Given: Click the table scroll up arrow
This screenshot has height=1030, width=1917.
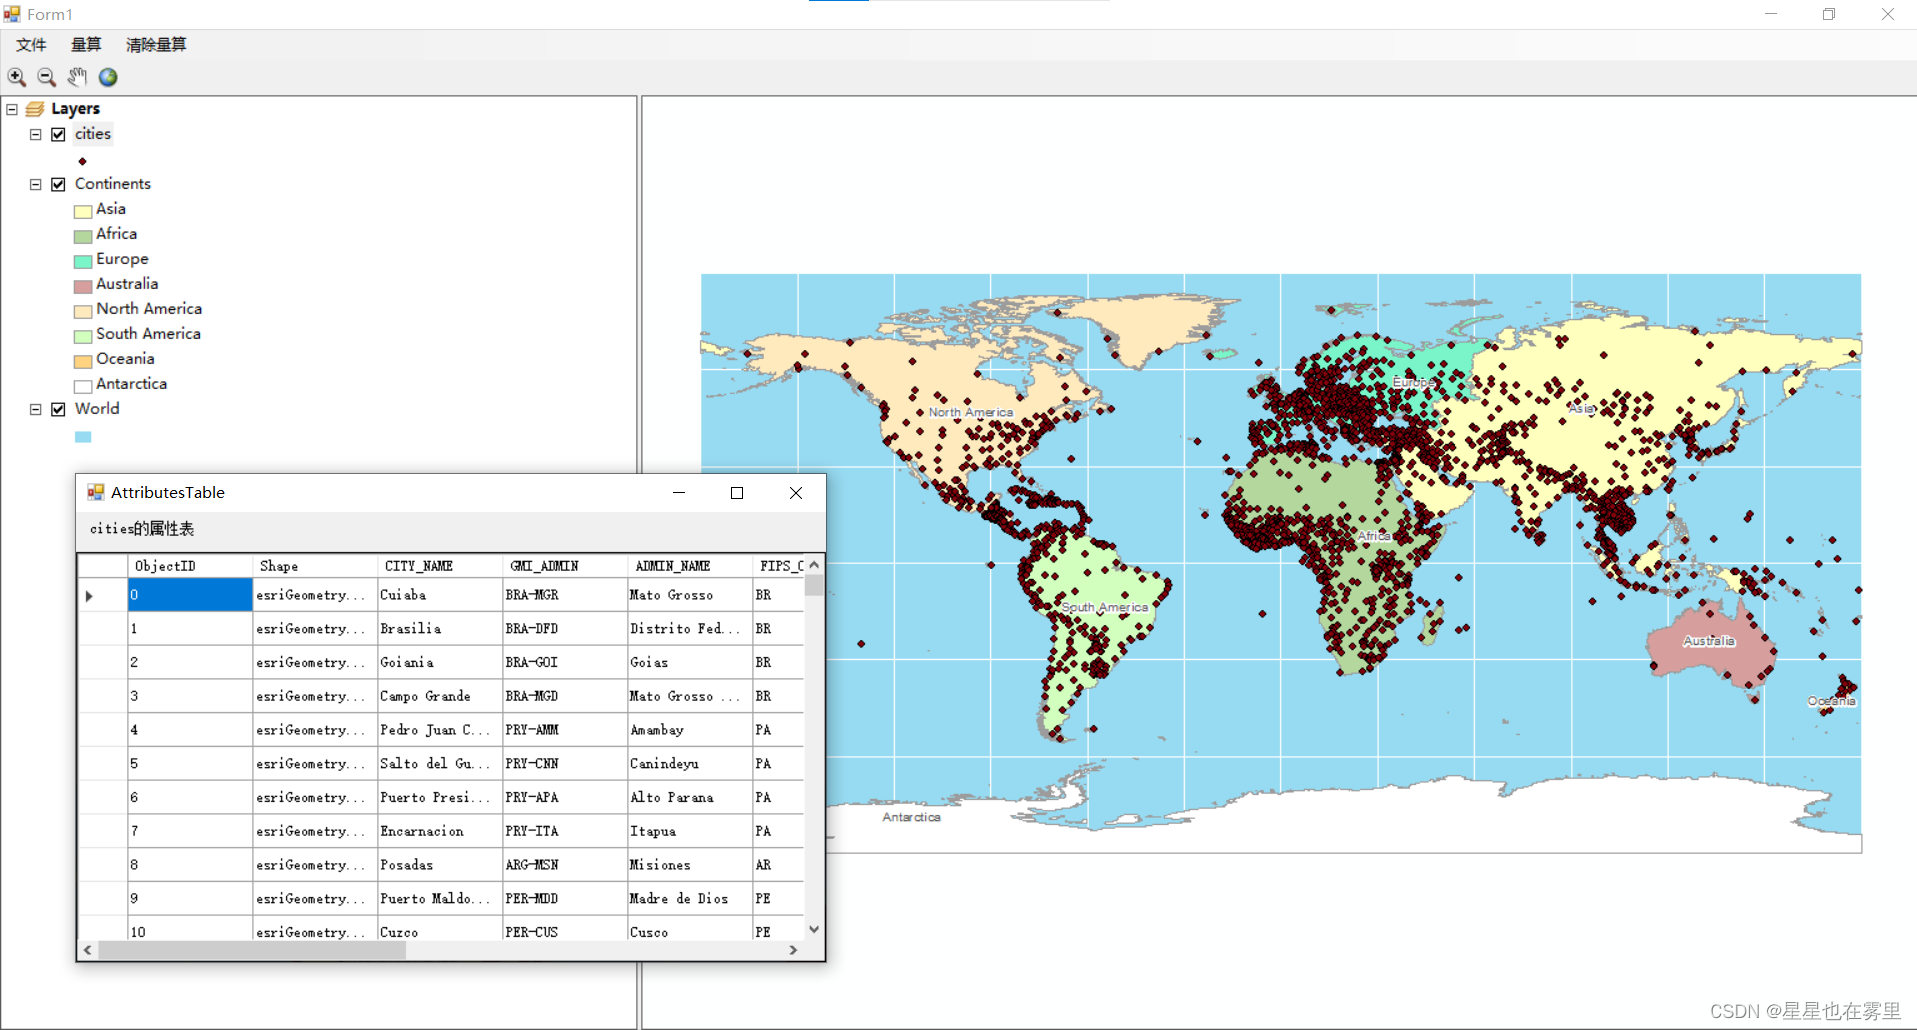Looking at the screenshot, I should pos(814,565).
